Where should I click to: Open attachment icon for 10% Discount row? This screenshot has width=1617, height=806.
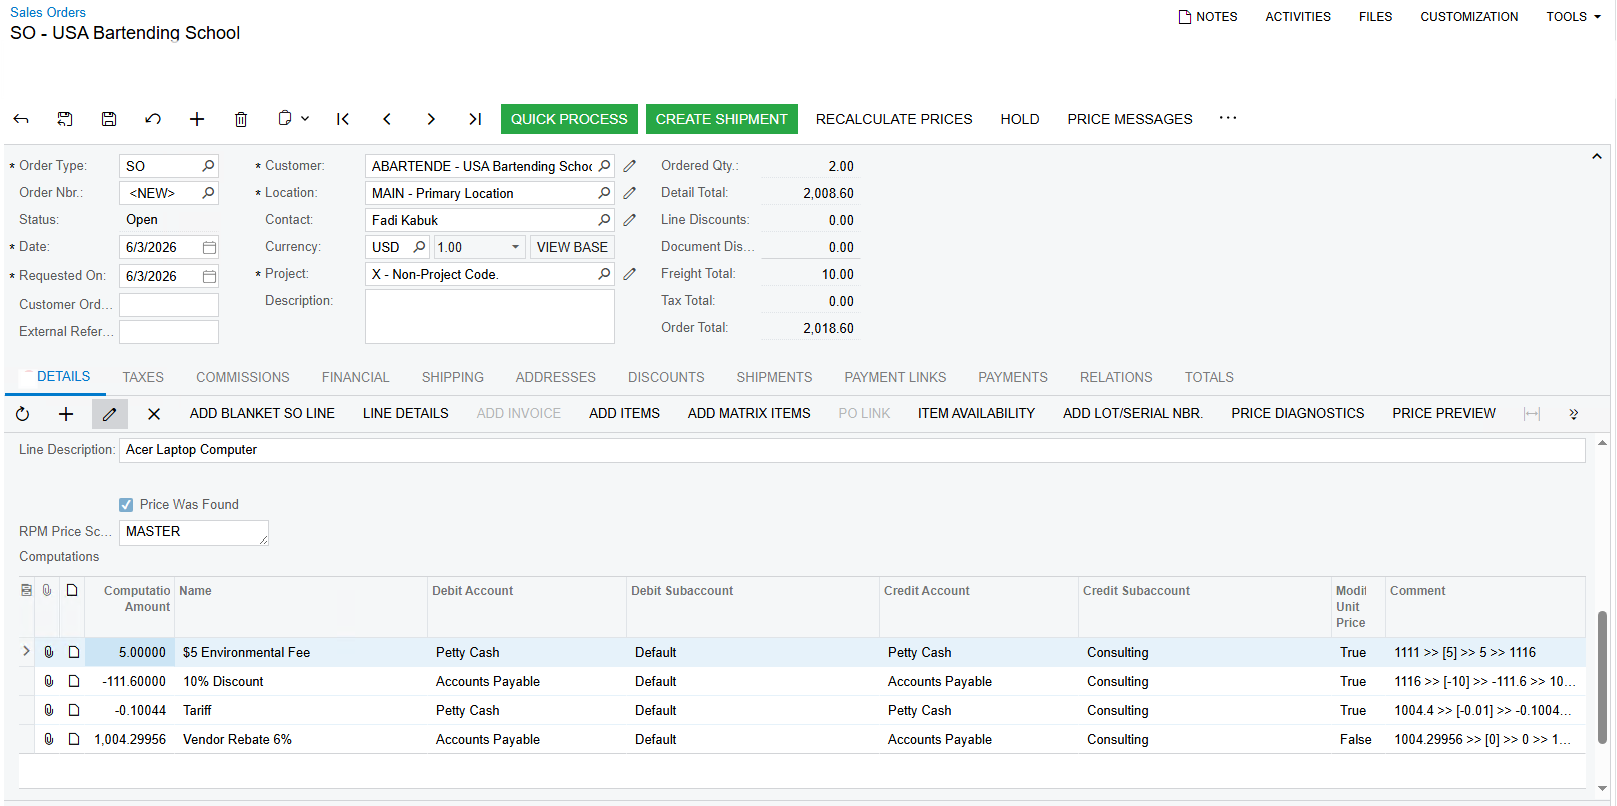[x=48, y=681]
